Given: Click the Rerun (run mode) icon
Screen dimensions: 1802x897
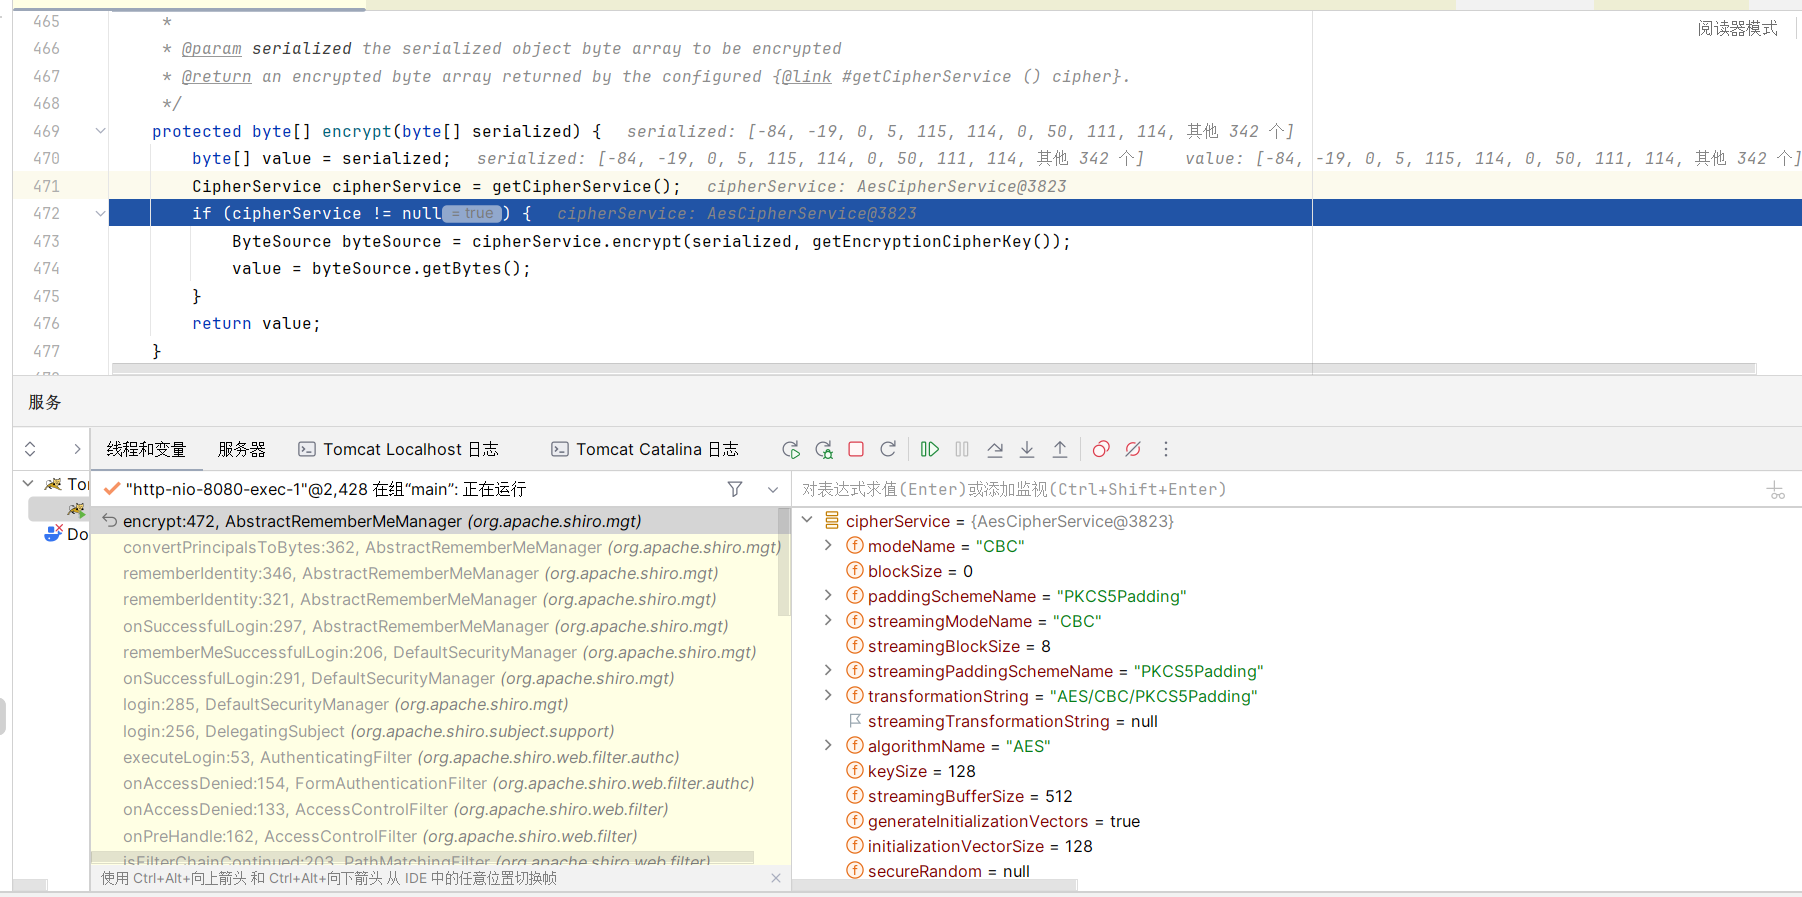Looking at the screenshot, I should [791, 450].
